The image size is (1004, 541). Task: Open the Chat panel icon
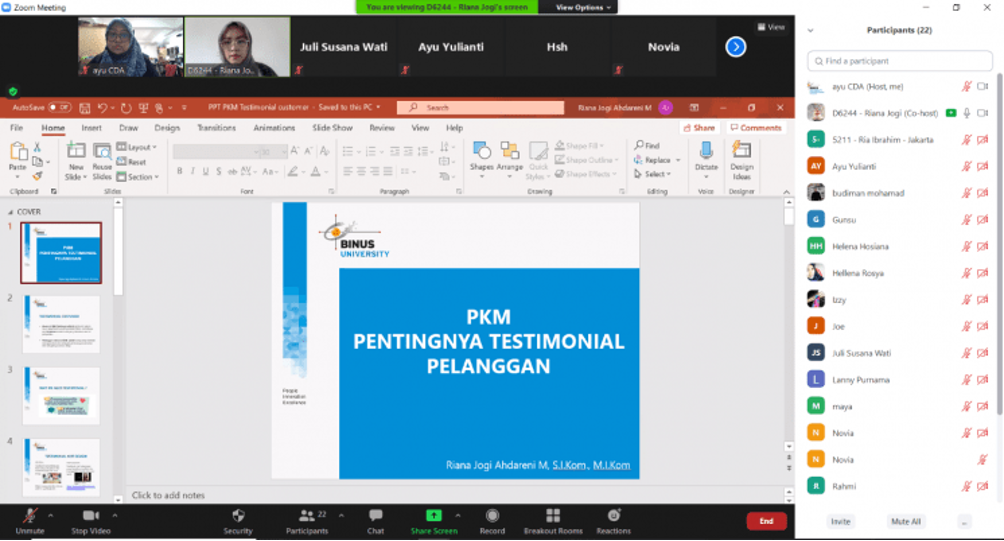[x=375, y=516]
